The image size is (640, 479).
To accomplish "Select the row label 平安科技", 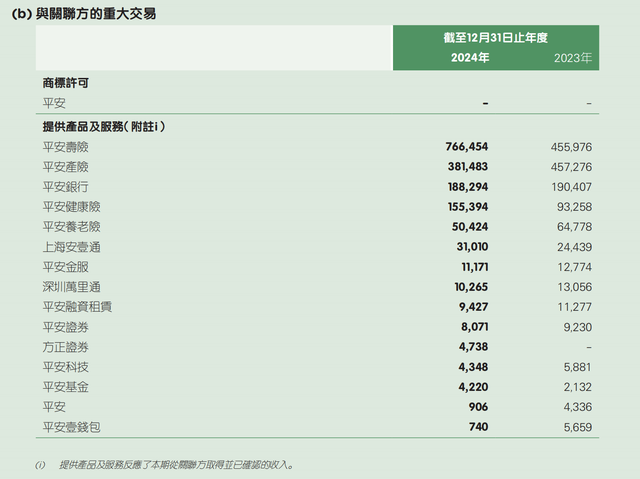I will click(x=66, y=367).
